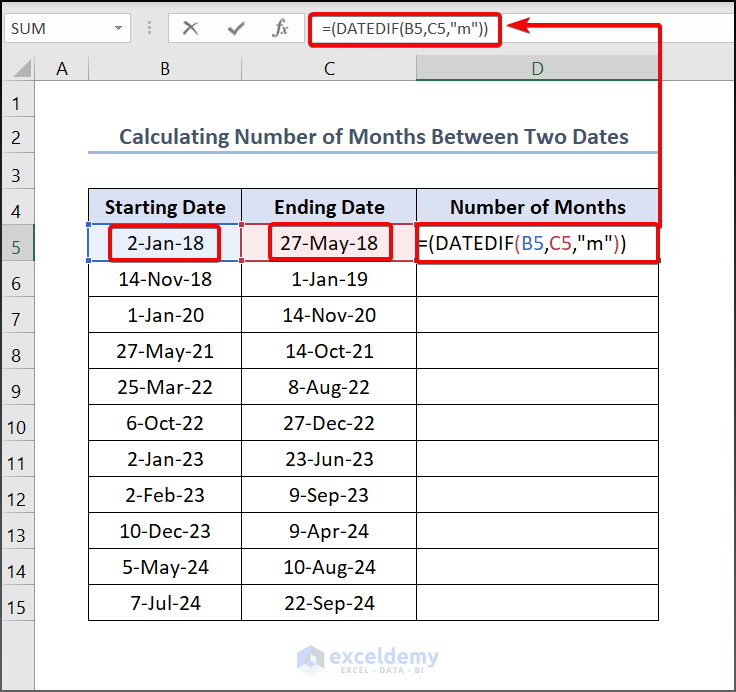
Task: Select column B header
Action: tap(165, 69)
